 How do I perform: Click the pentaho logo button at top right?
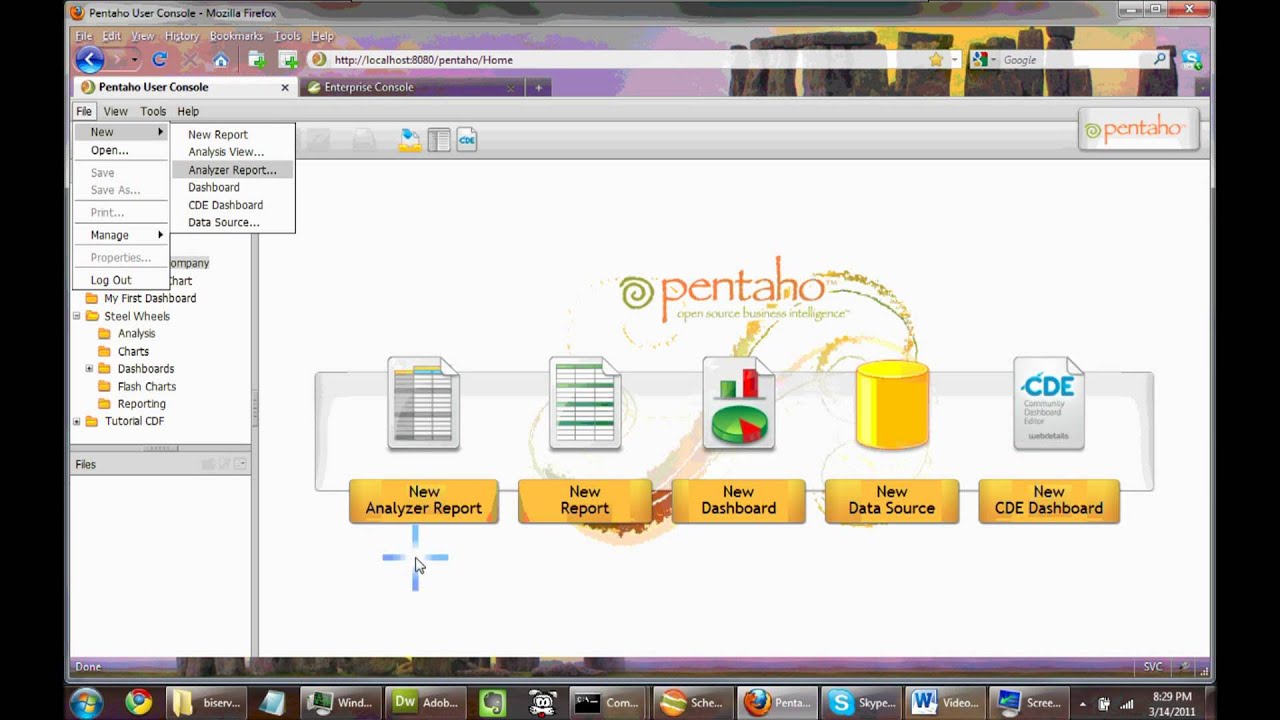1138,129
